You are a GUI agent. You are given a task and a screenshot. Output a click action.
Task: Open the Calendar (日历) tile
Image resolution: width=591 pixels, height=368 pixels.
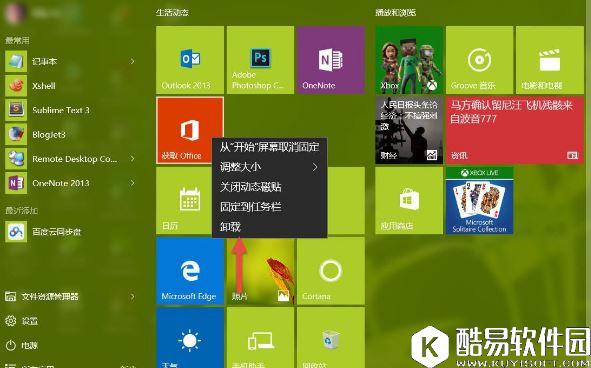tap(184, 200)
